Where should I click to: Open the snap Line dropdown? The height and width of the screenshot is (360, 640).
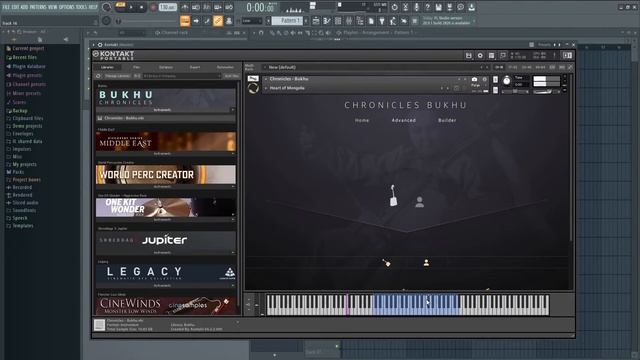251,21
